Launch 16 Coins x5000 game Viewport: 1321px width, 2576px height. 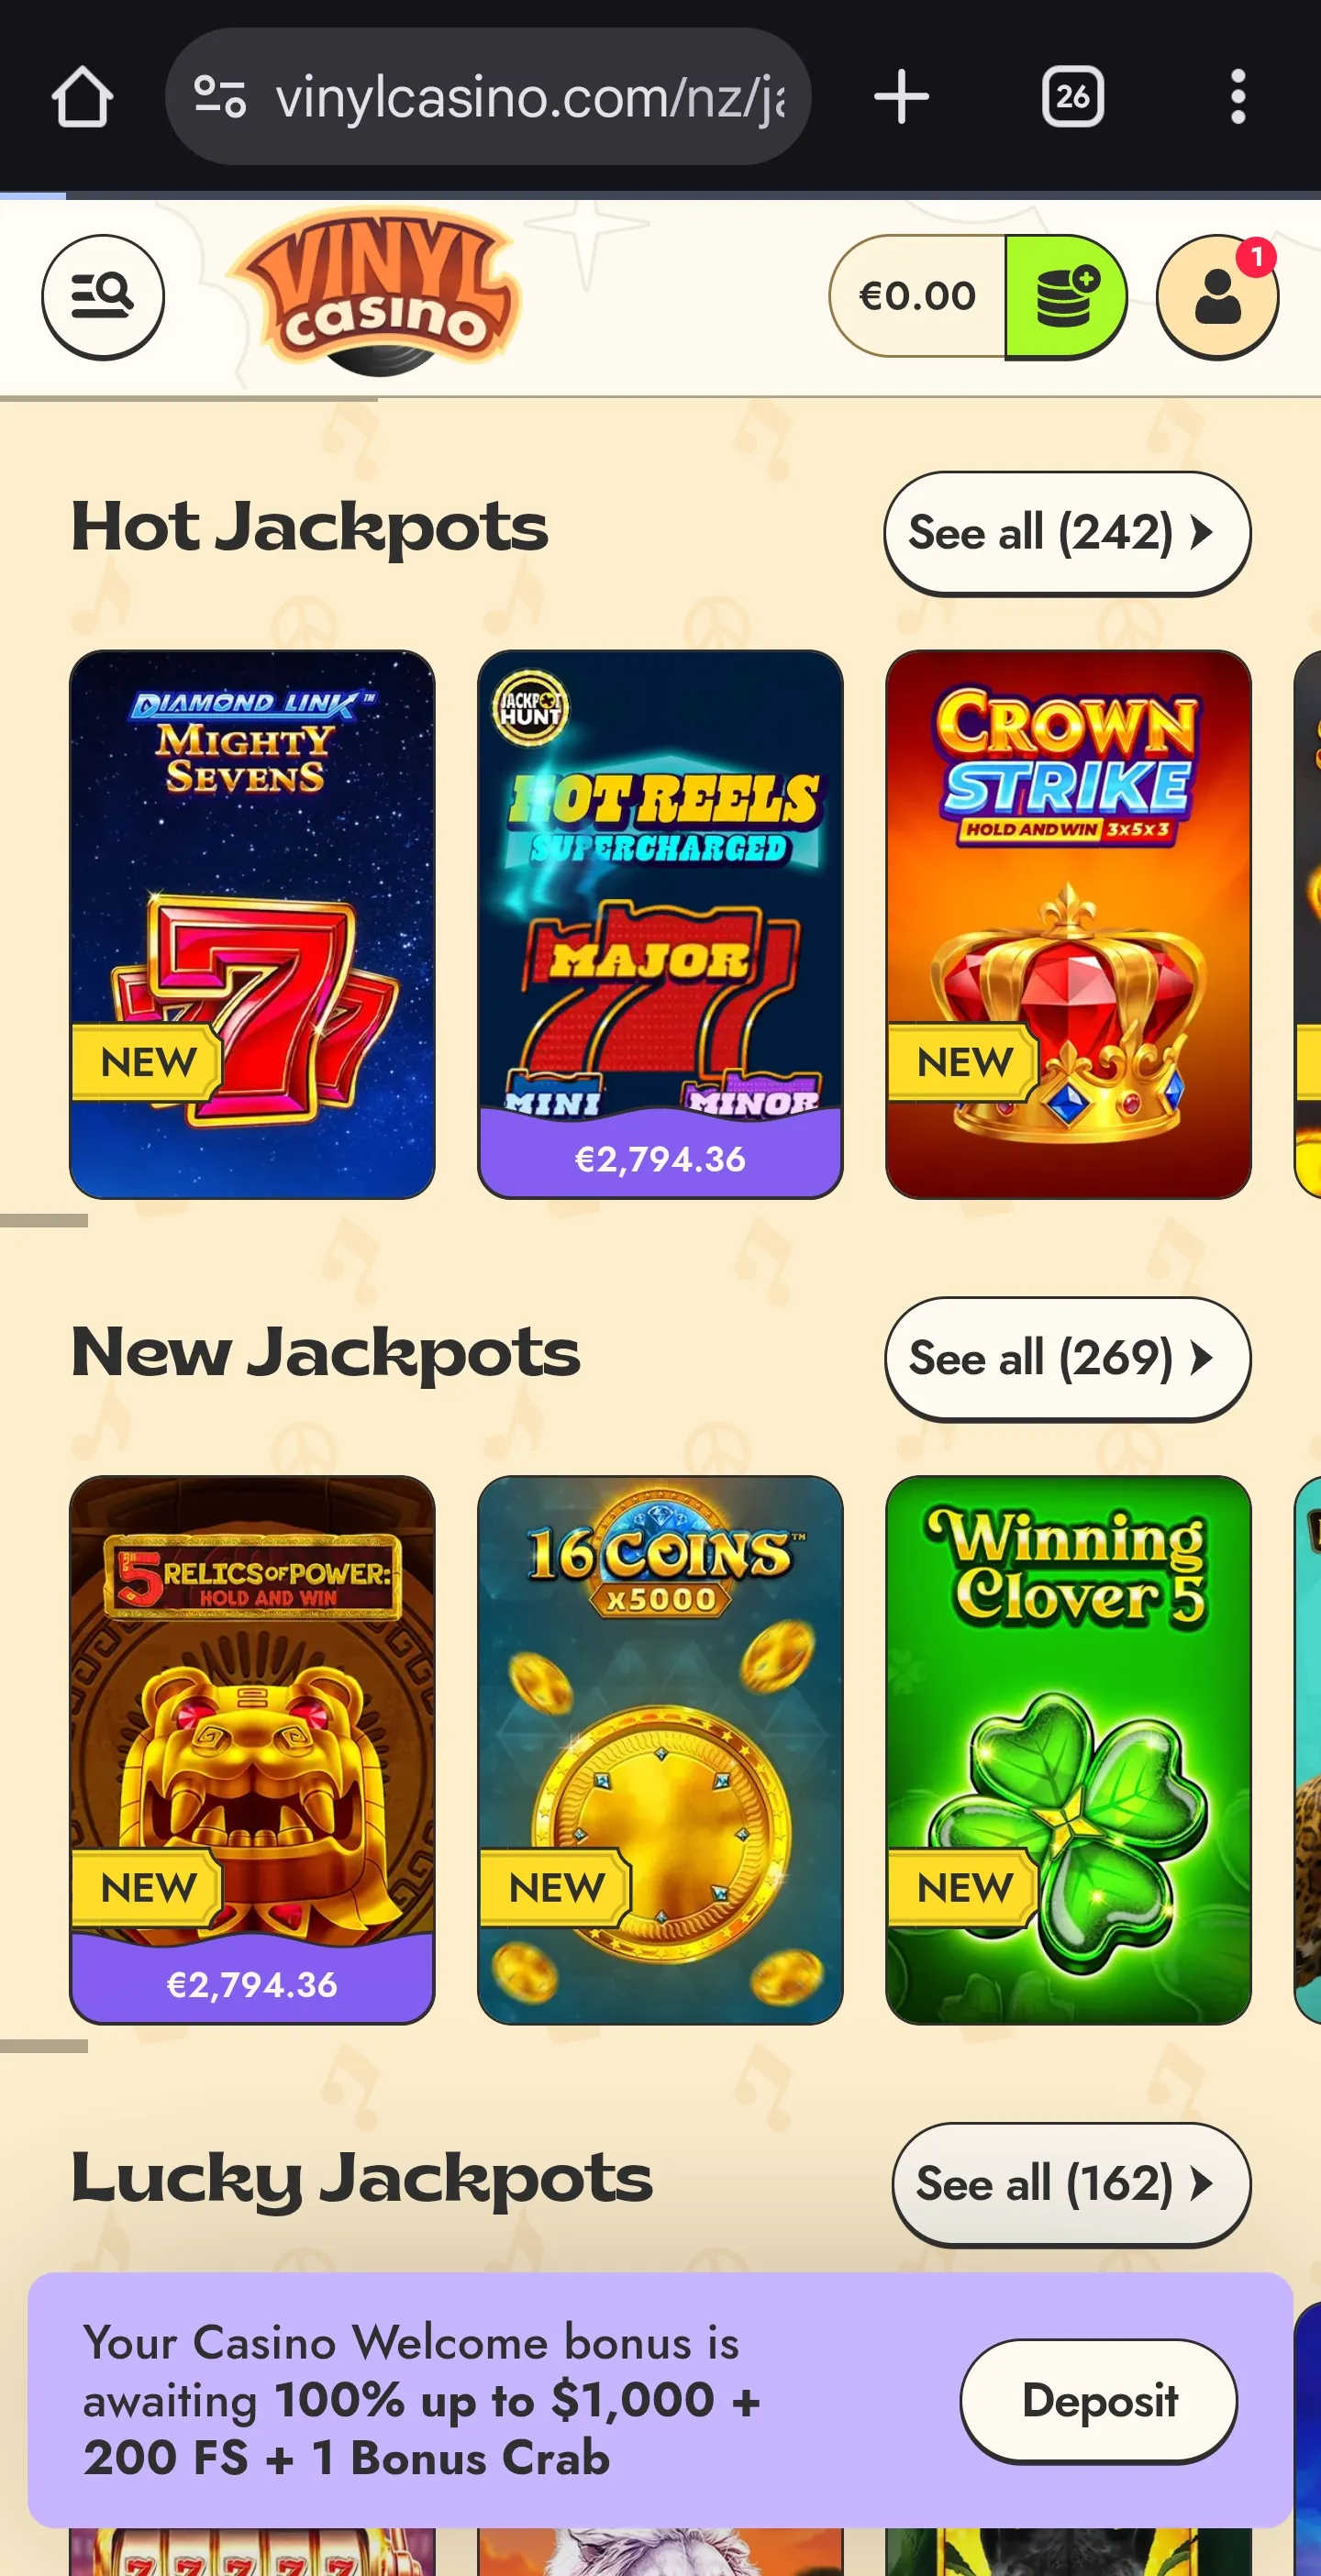[660, 1750]
